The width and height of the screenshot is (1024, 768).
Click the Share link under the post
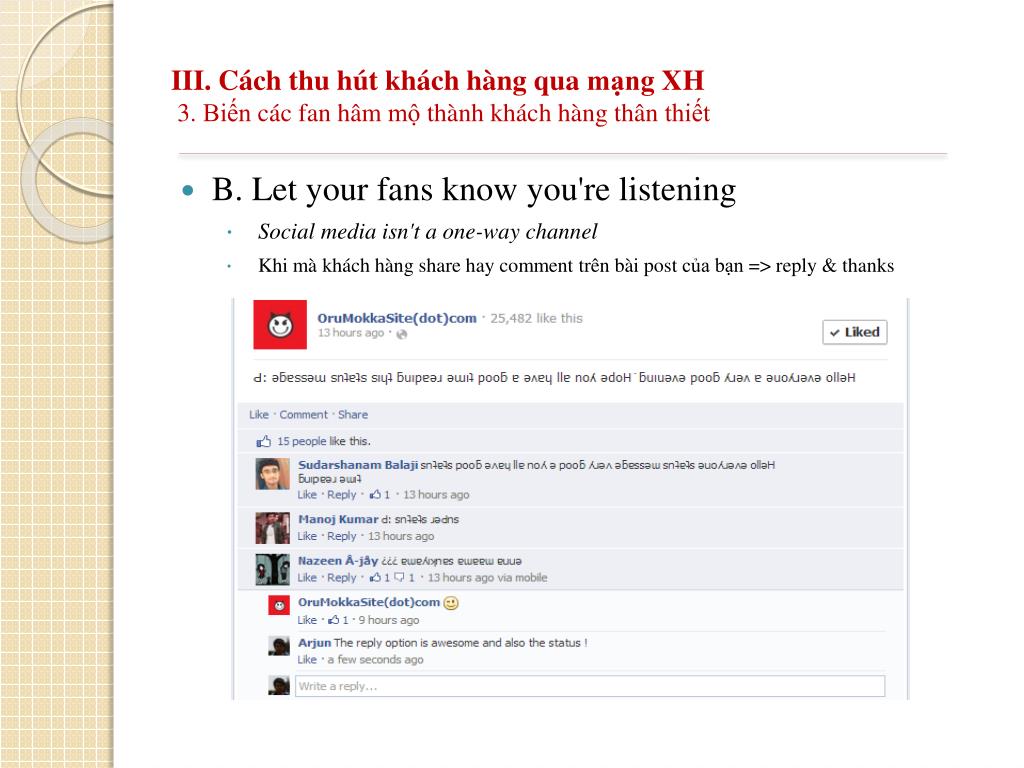pos(353,415)
